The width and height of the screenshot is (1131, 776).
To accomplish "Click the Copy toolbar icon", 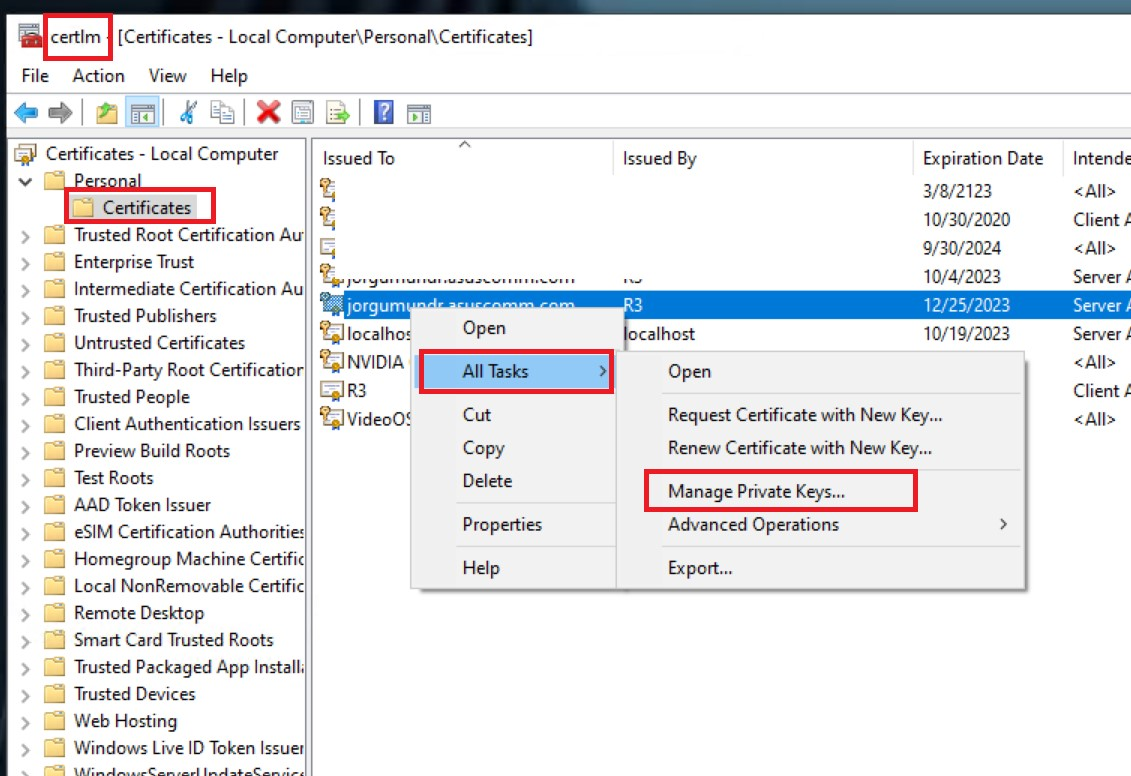I will pyautogui.click(x=222, y=112).
